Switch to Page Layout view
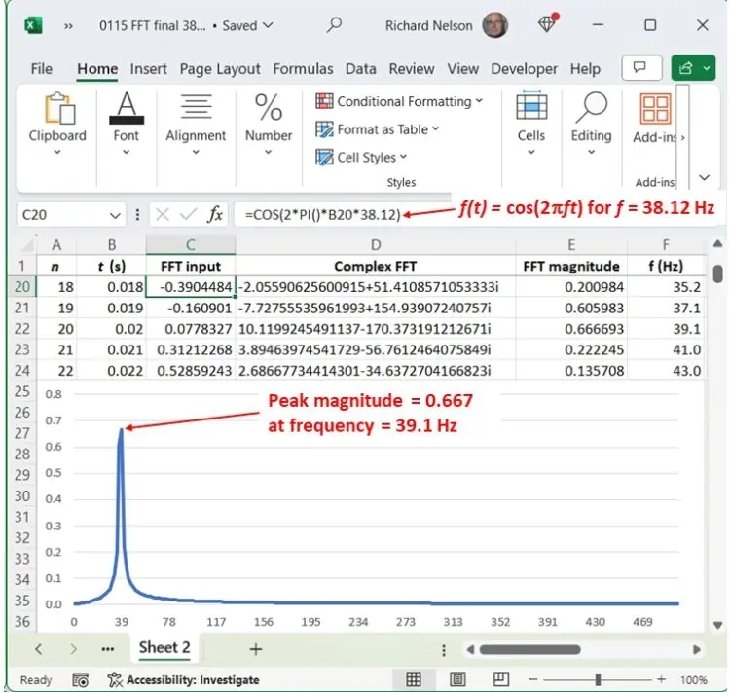 pos(457,679)
